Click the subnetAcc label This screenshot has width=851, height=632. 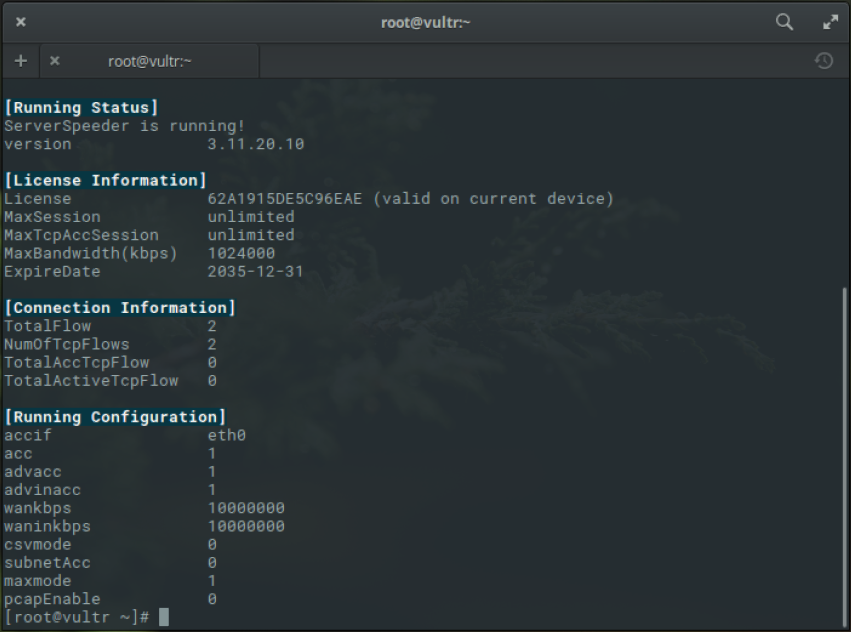click(48, 563)
